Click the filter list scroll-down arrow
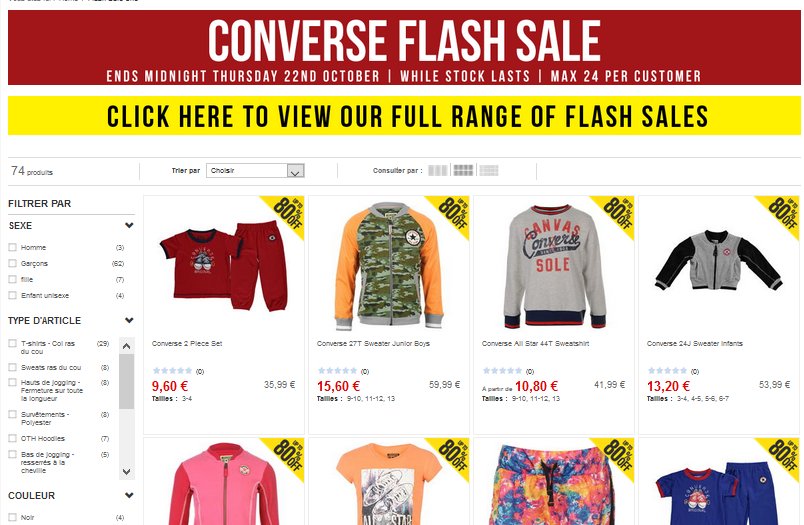 point(127,471)
